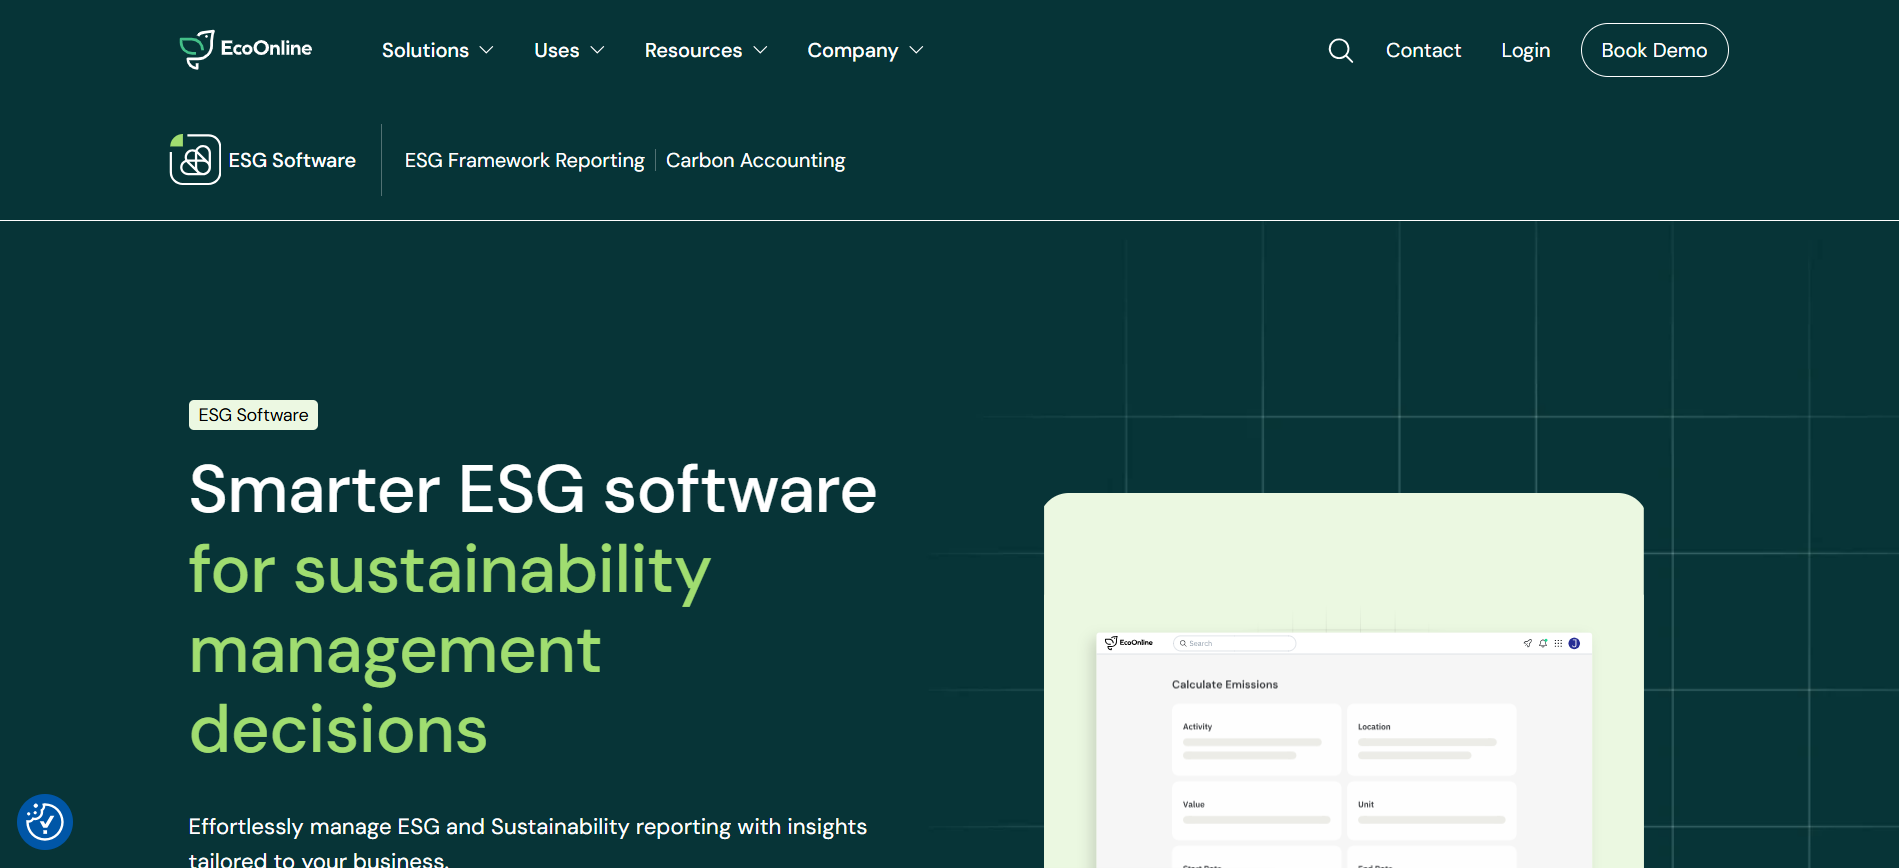Screen dimensions: 1900x868
Task: Expand the Solutions menu
Action: 438,50
